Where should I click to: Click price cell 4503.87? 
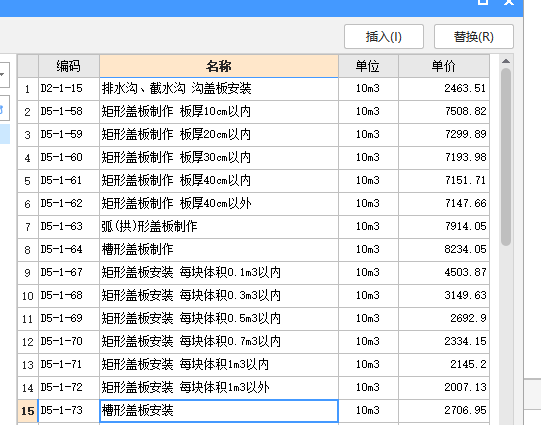pos(444,273)
